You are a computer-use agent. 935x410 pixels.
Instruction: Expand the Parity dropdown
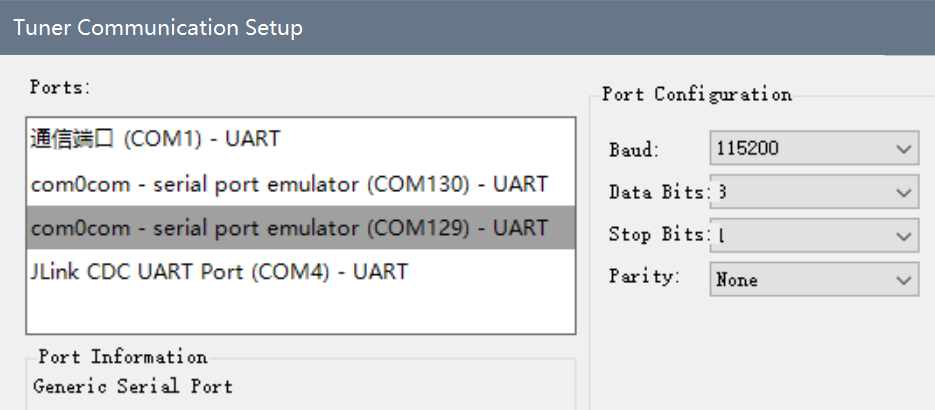pyautogui.click(x=814, y=279)
